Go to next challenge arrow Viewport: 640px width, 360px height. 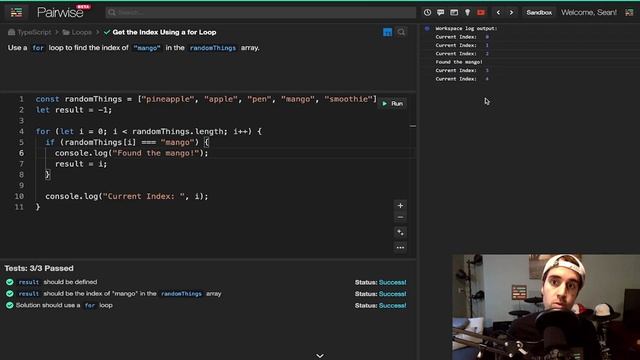(511, 13)
